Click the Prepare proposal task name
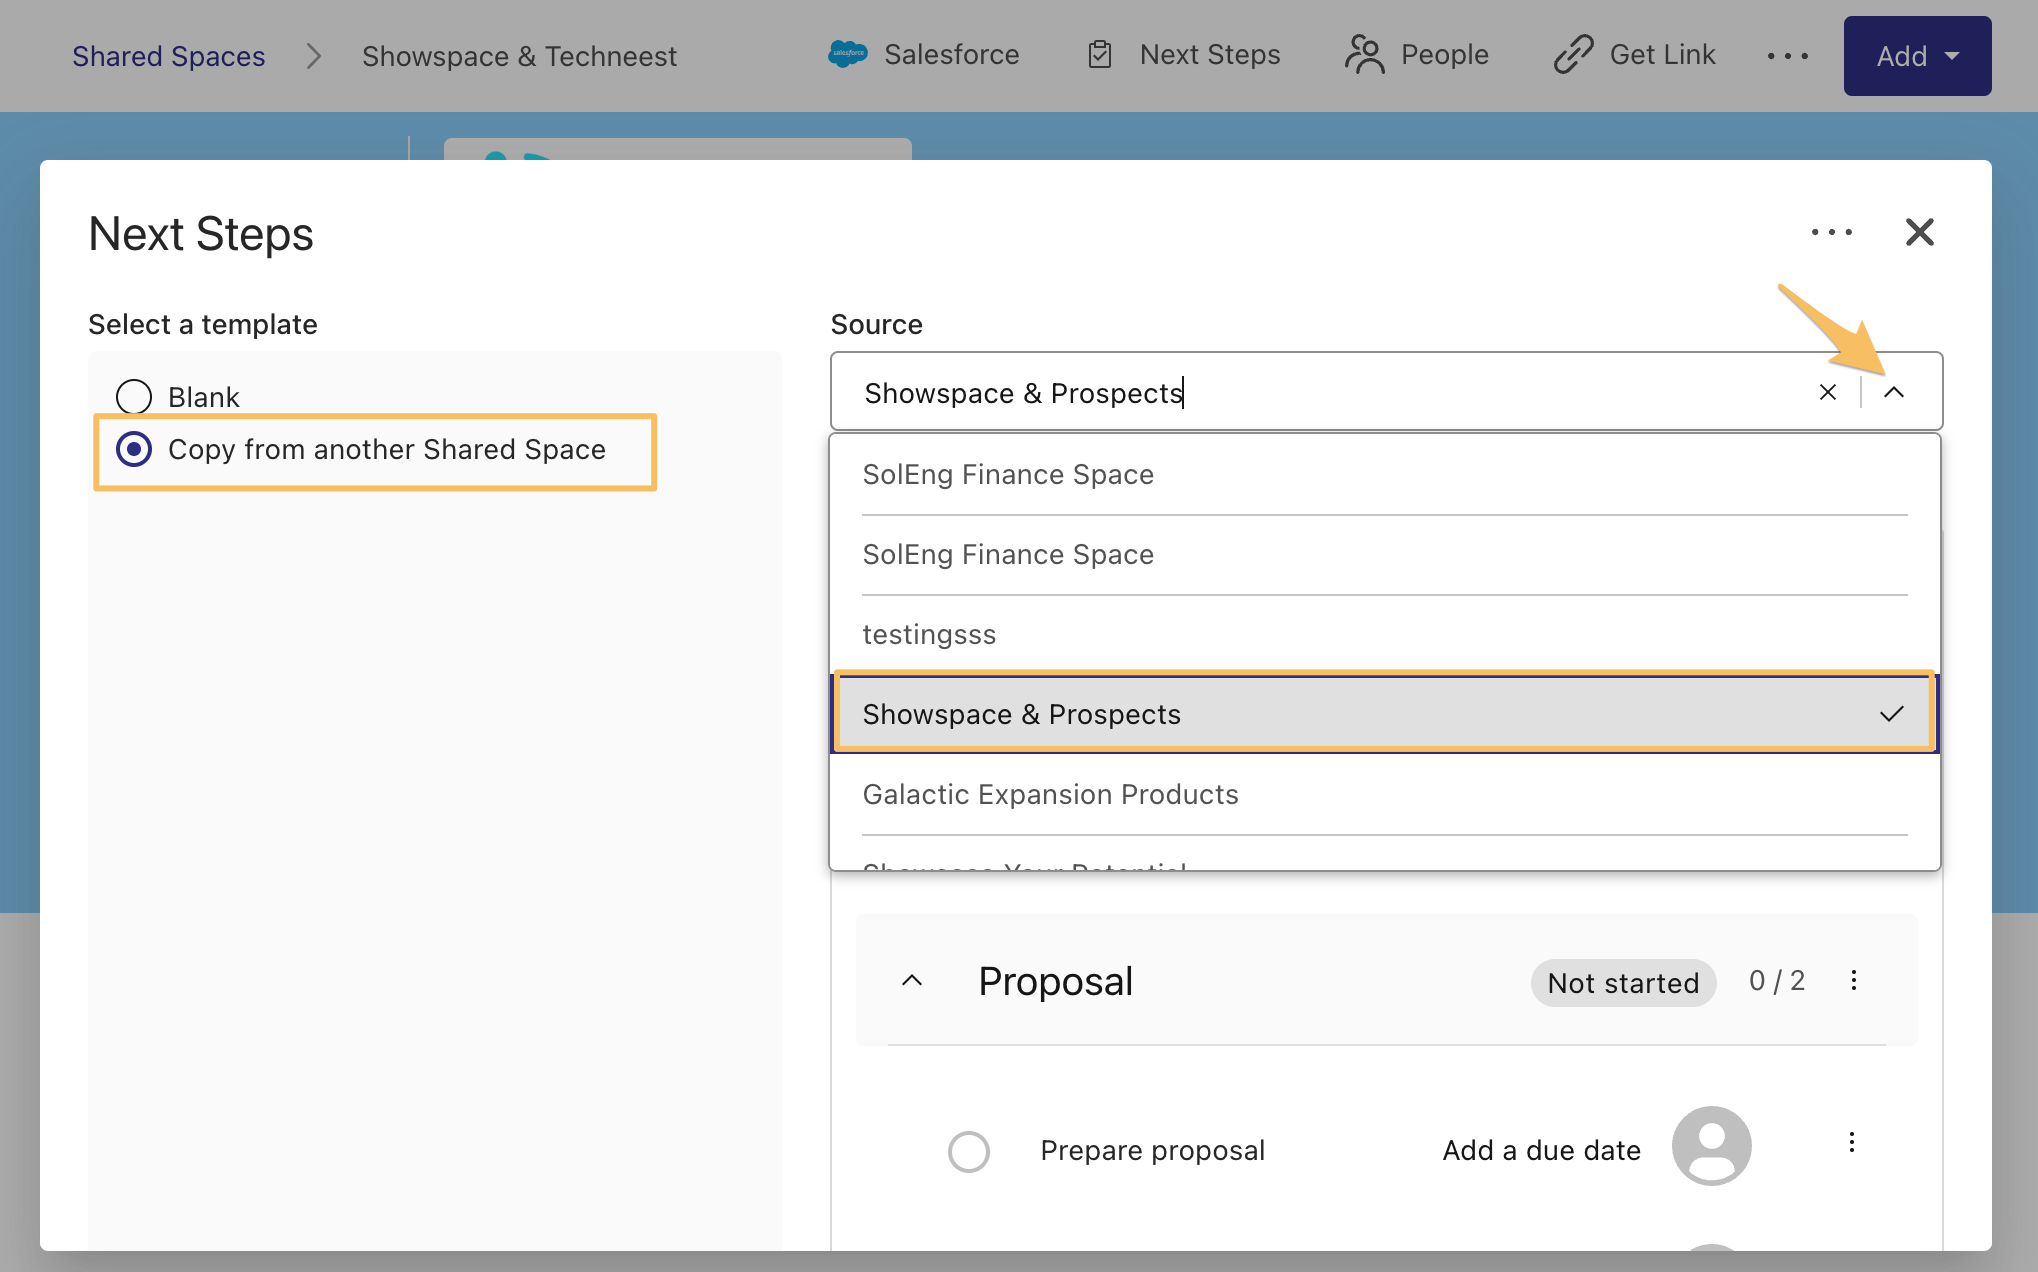 1152,1150
